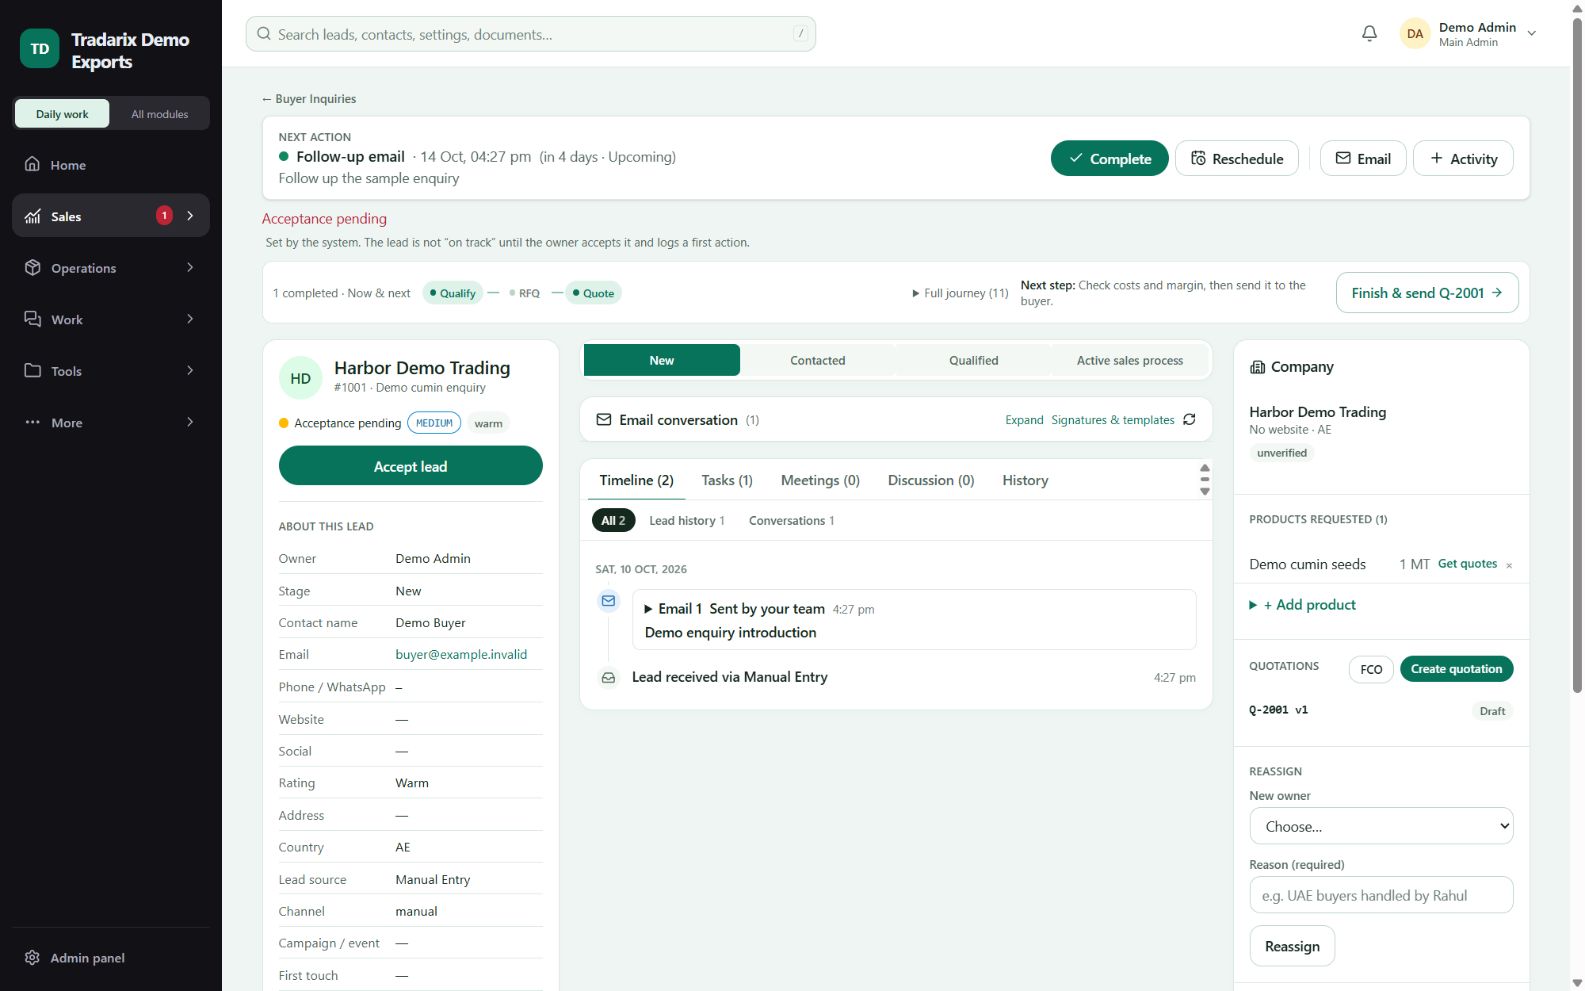The width and height of the screenshot is (1585, 991).
Task: Click the TD company logo
Action: click(40, 48)
